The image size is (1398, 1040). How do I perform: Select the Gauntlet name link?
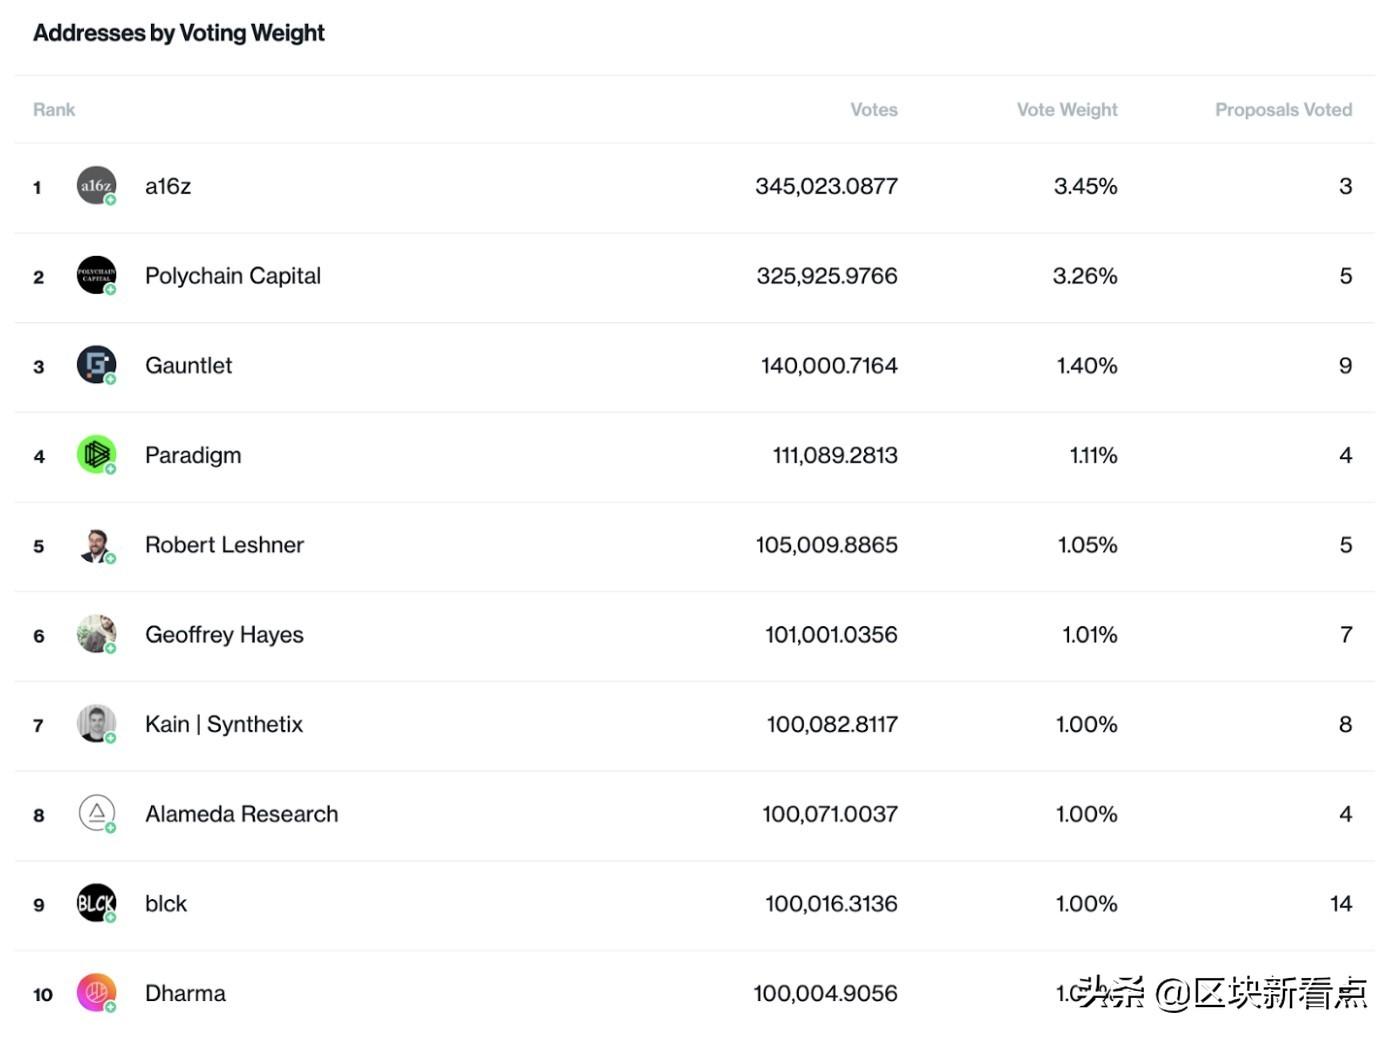click(188, 365)
